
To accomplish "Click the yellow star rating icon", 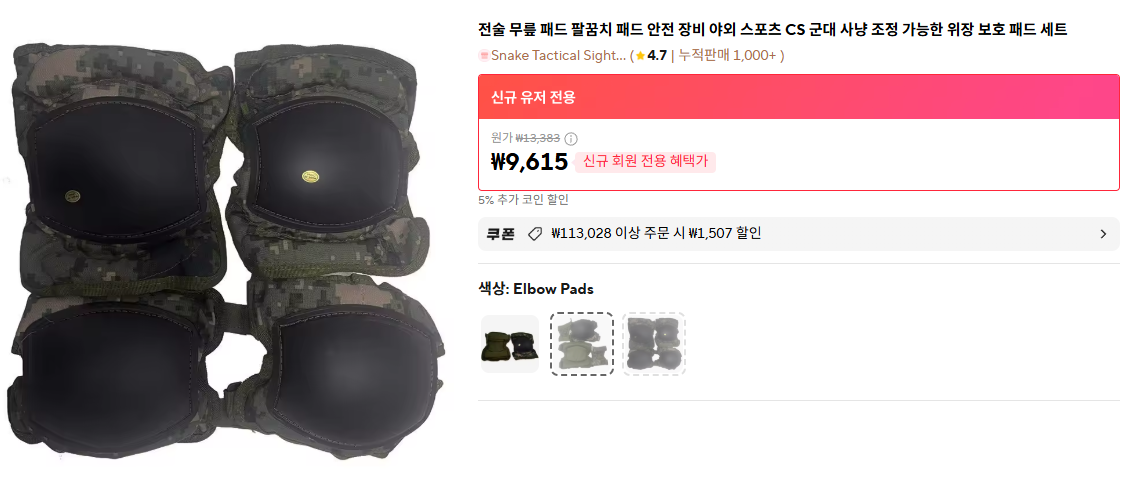I will tap(640, 56).
